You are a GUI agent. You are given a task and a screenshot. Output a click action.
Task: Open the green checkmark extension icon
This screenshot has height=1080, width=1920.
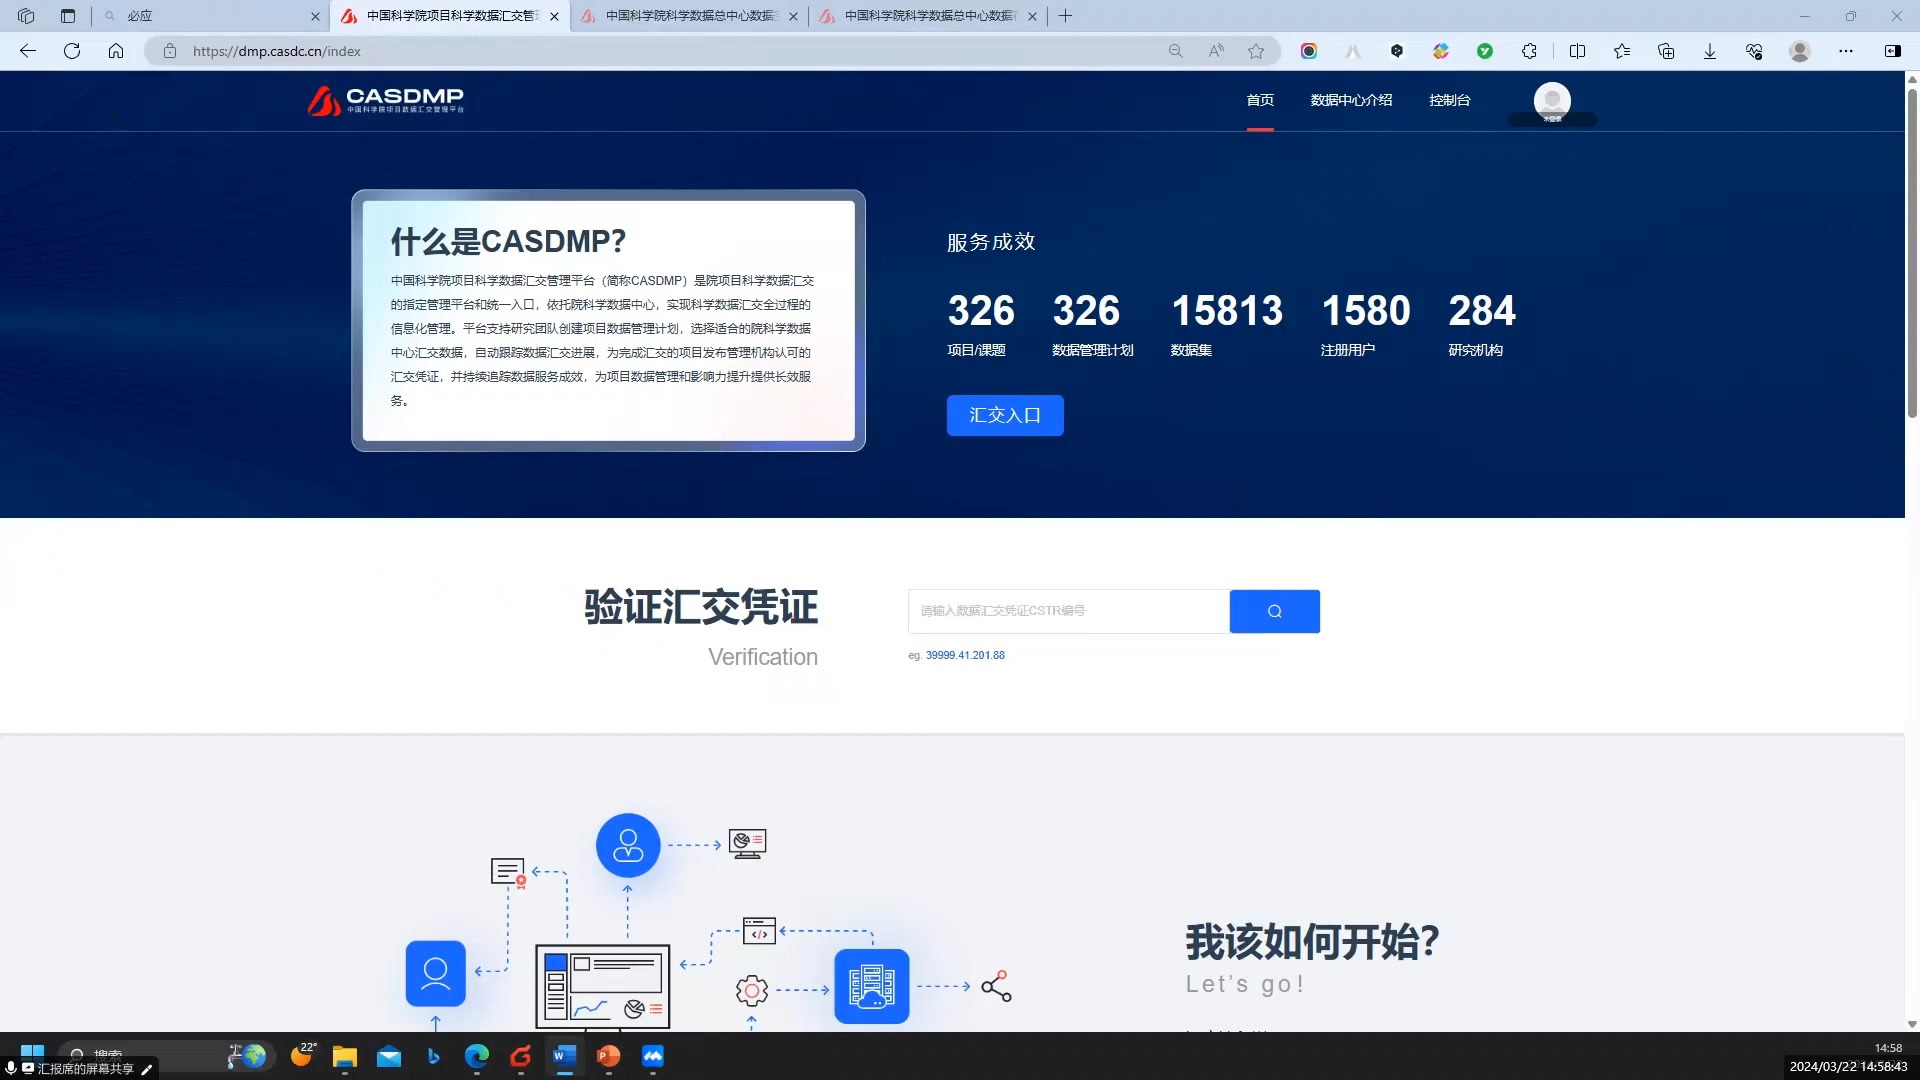(1485, 51)
